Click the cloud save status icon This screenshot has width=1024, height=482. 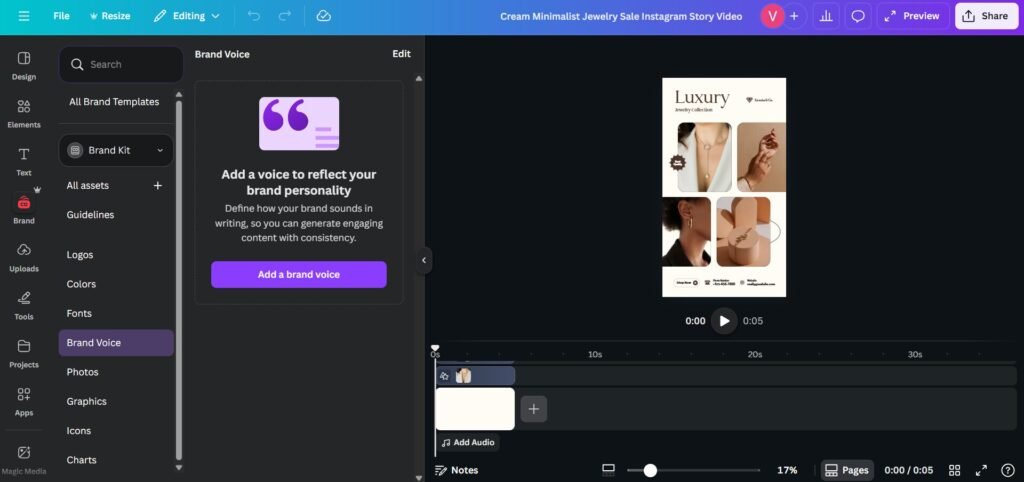323,16
